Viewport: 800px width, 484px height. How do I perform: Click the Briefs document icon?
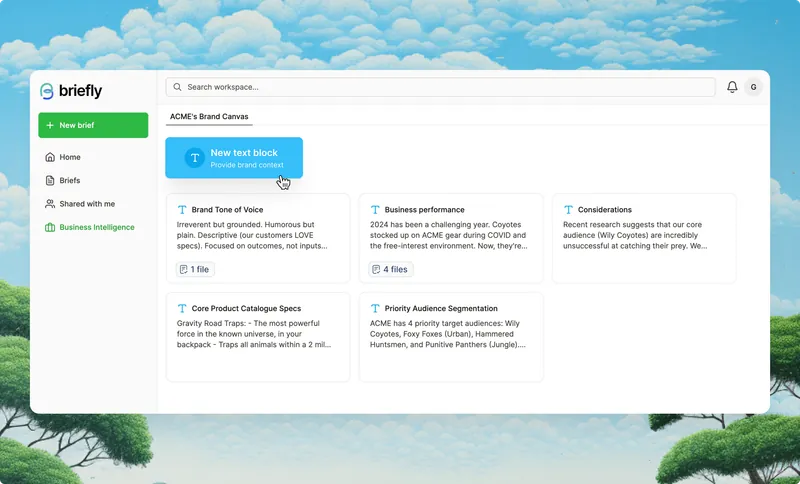pos(50,181)
